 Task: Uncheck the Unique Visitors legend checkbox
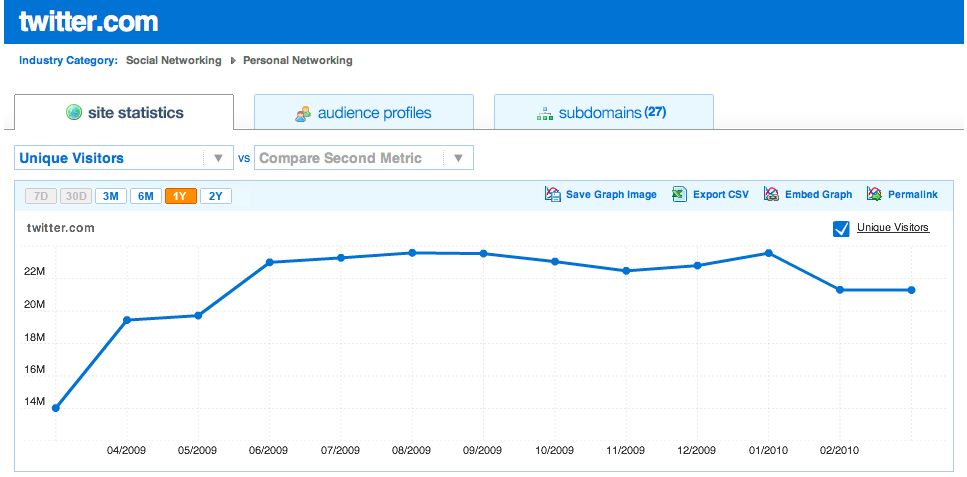[x=841, y=229]
